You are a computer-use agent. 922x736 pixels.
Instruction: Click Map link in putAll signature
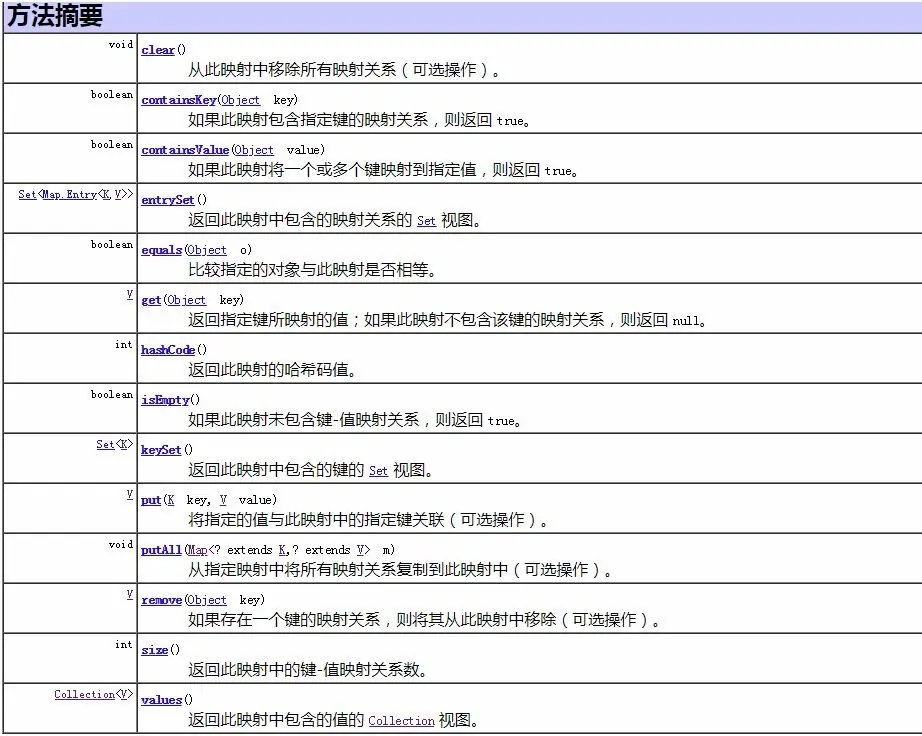coord(198,550)
